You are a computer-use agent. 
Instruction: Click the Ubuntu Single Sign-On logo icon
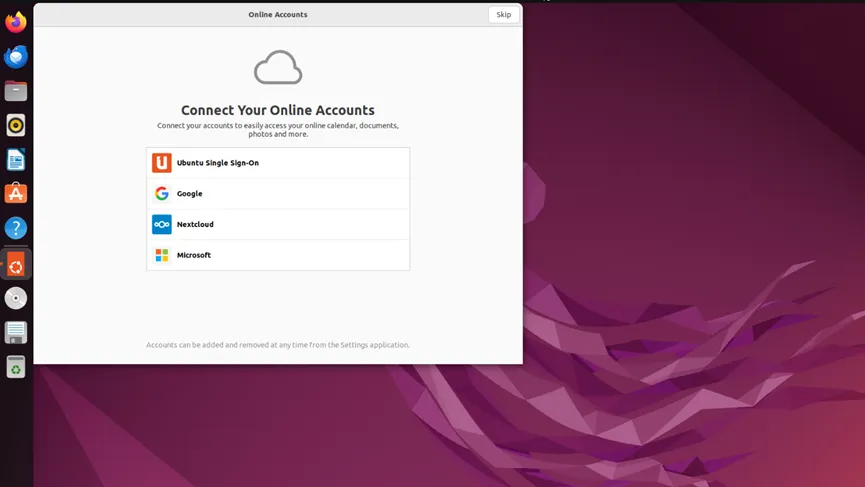[162, 163]
